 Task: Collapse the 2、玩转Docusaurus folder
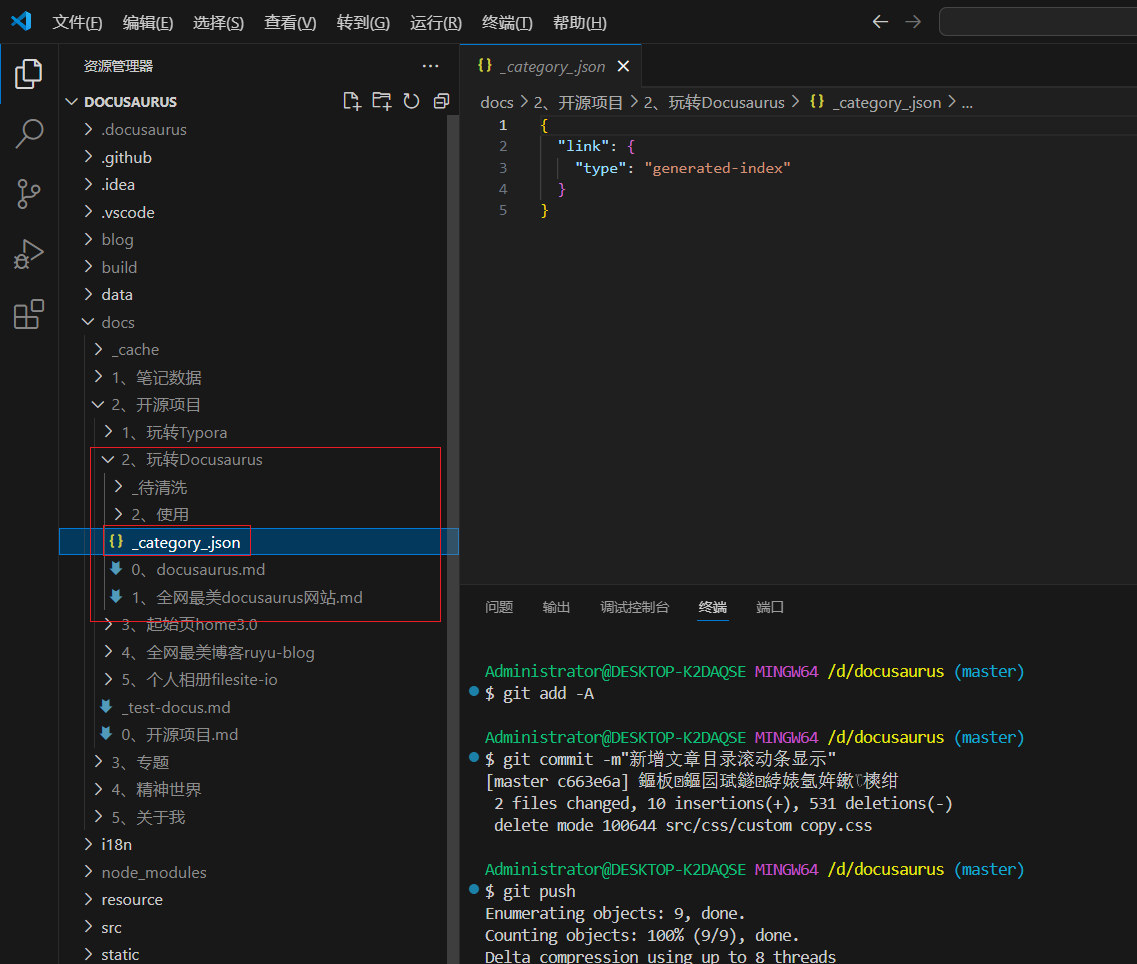192,459
